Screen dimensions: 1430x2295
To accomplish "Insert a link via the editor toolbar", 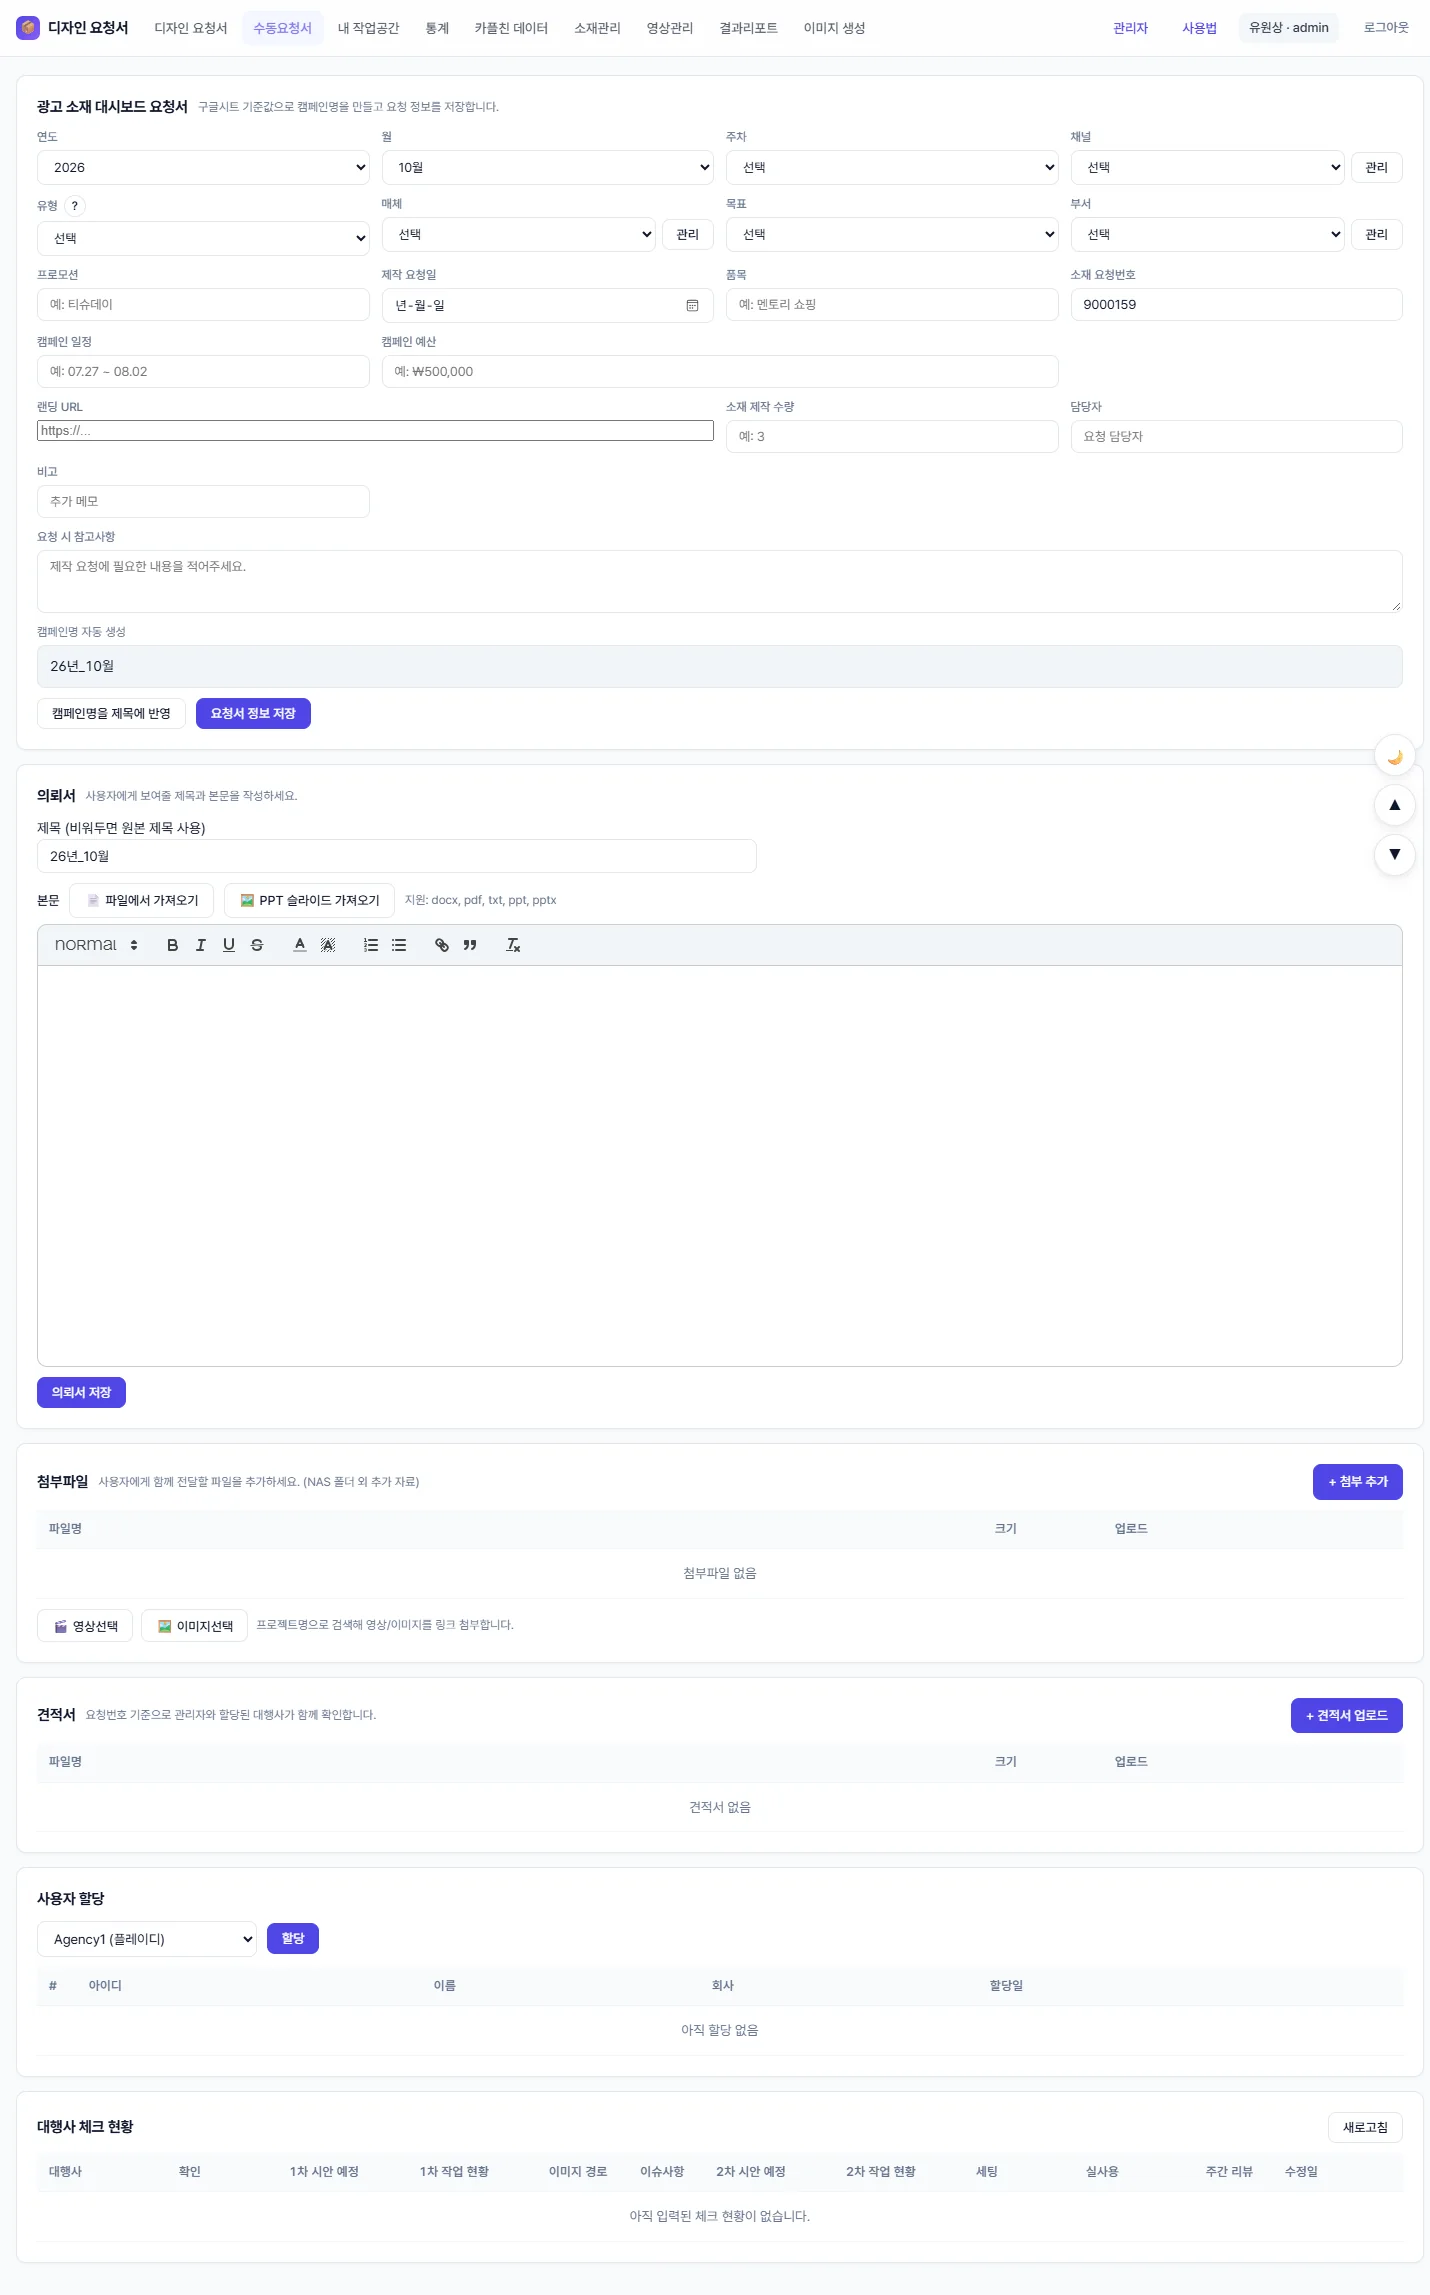I will [x=441, y=945].
